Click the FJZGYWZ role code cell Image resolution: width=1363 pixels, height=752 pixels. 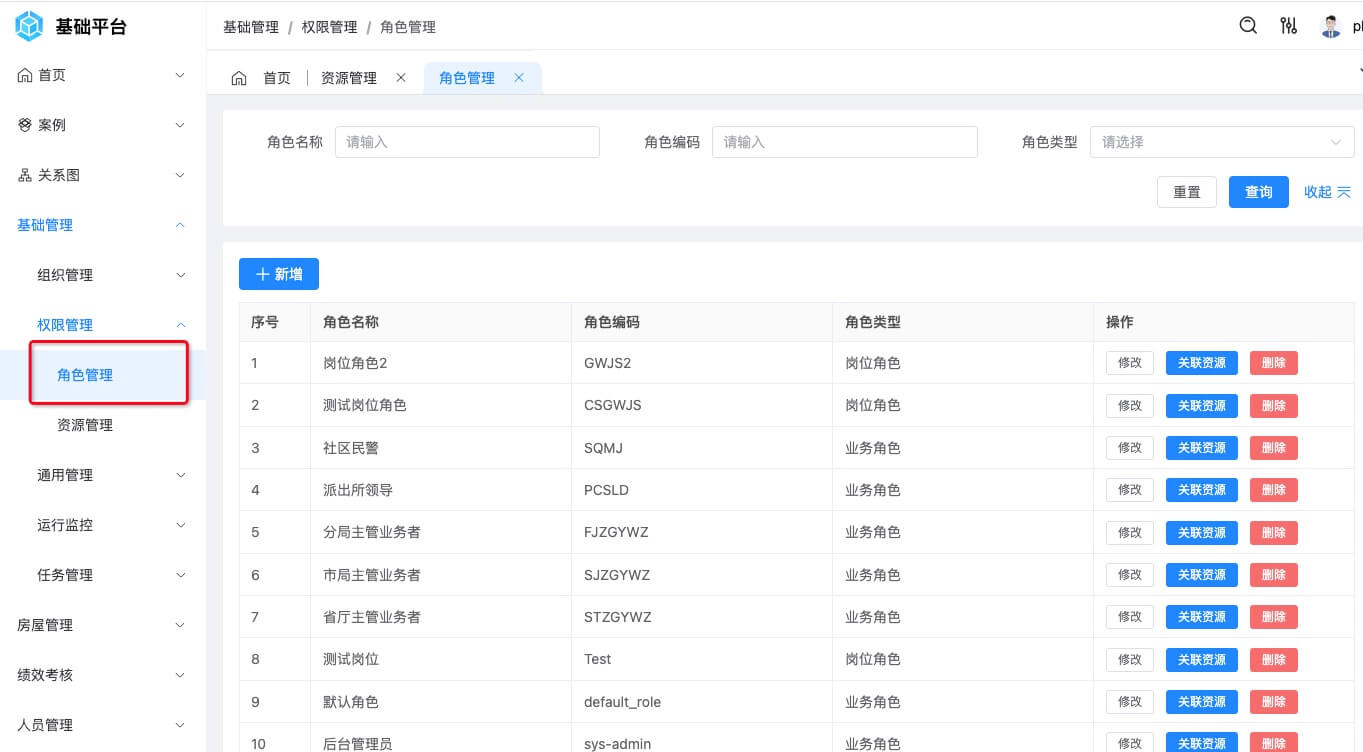point(702,532)
